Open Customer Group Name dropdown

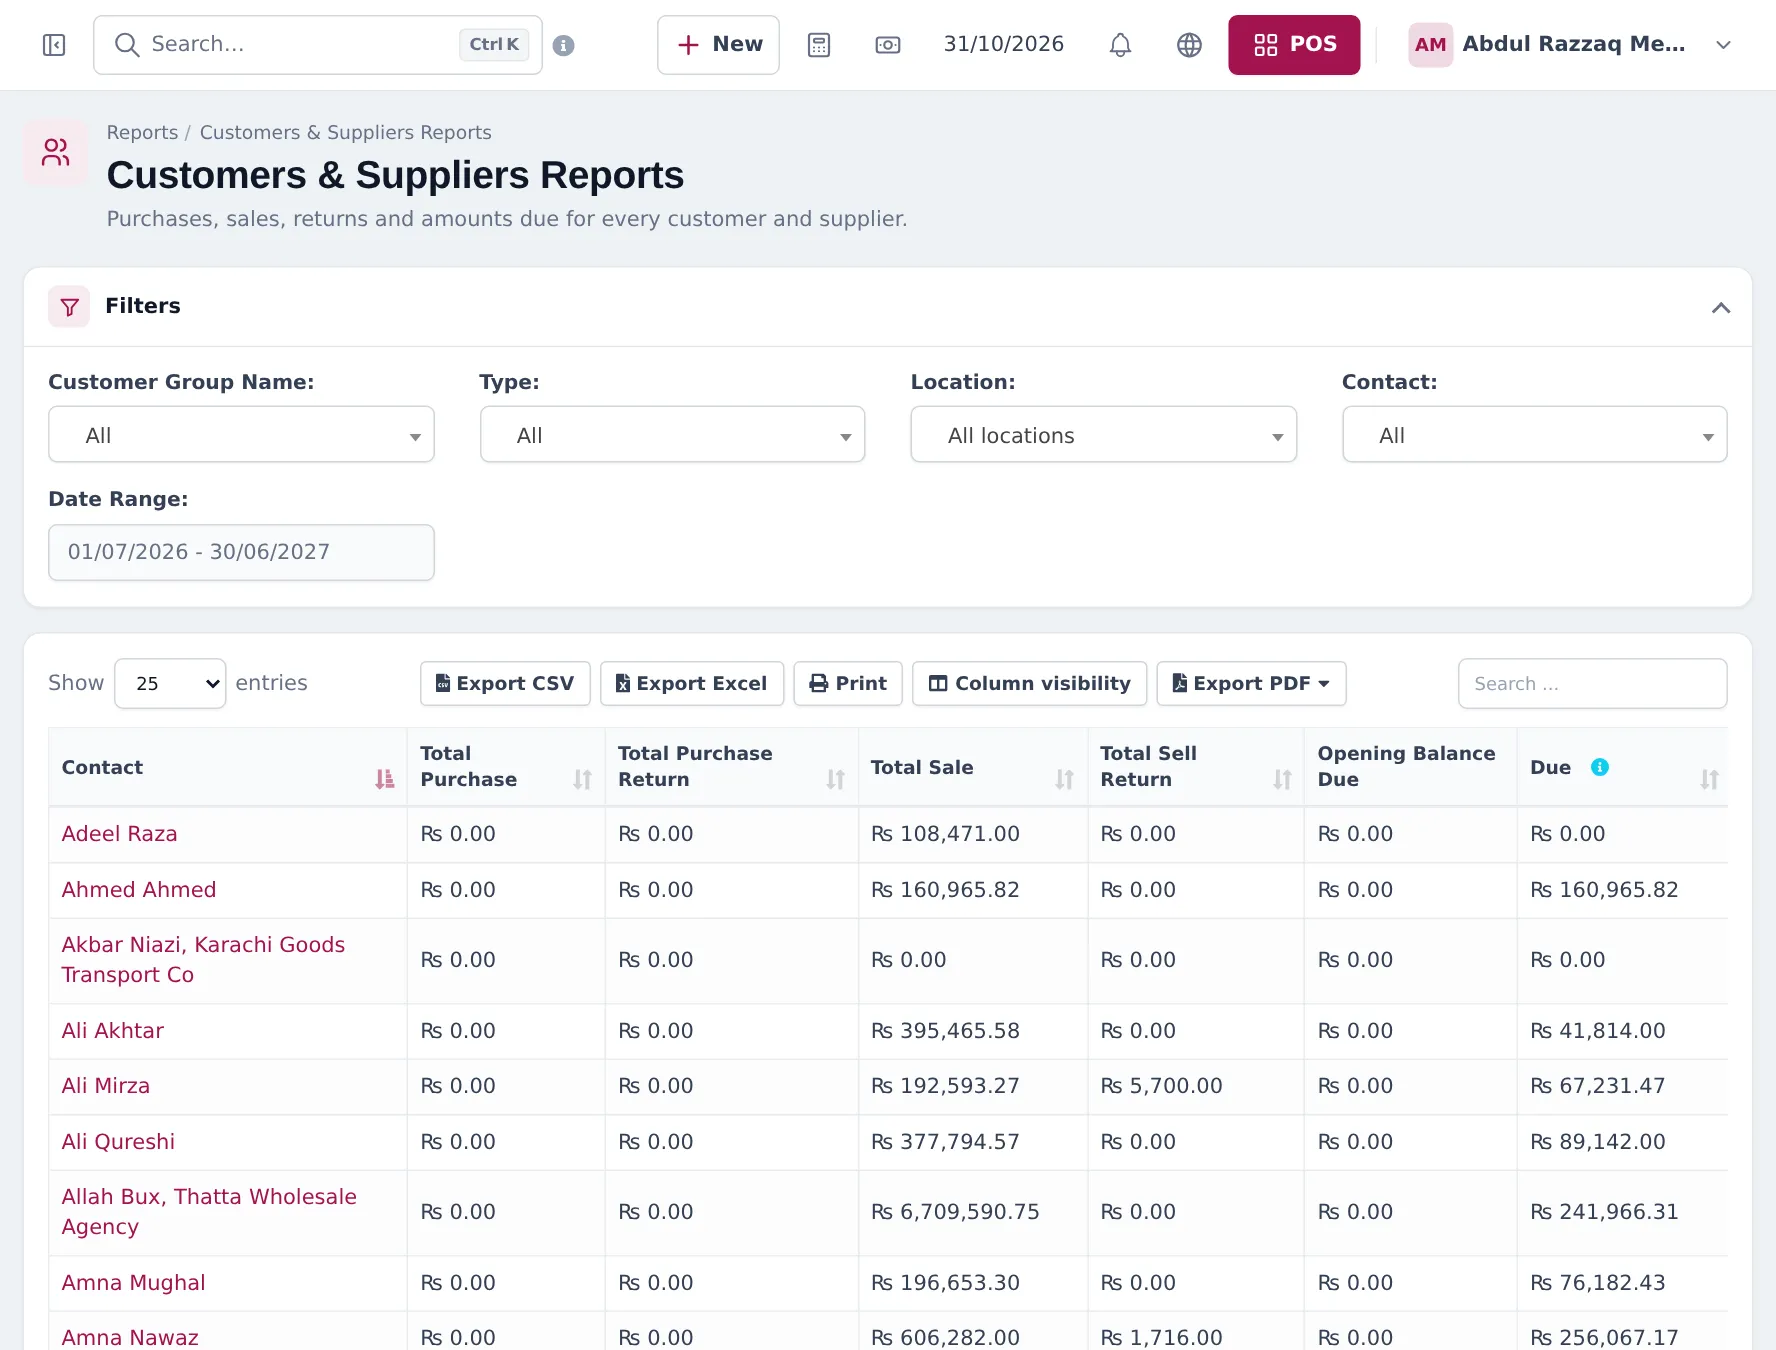point(241,435)
